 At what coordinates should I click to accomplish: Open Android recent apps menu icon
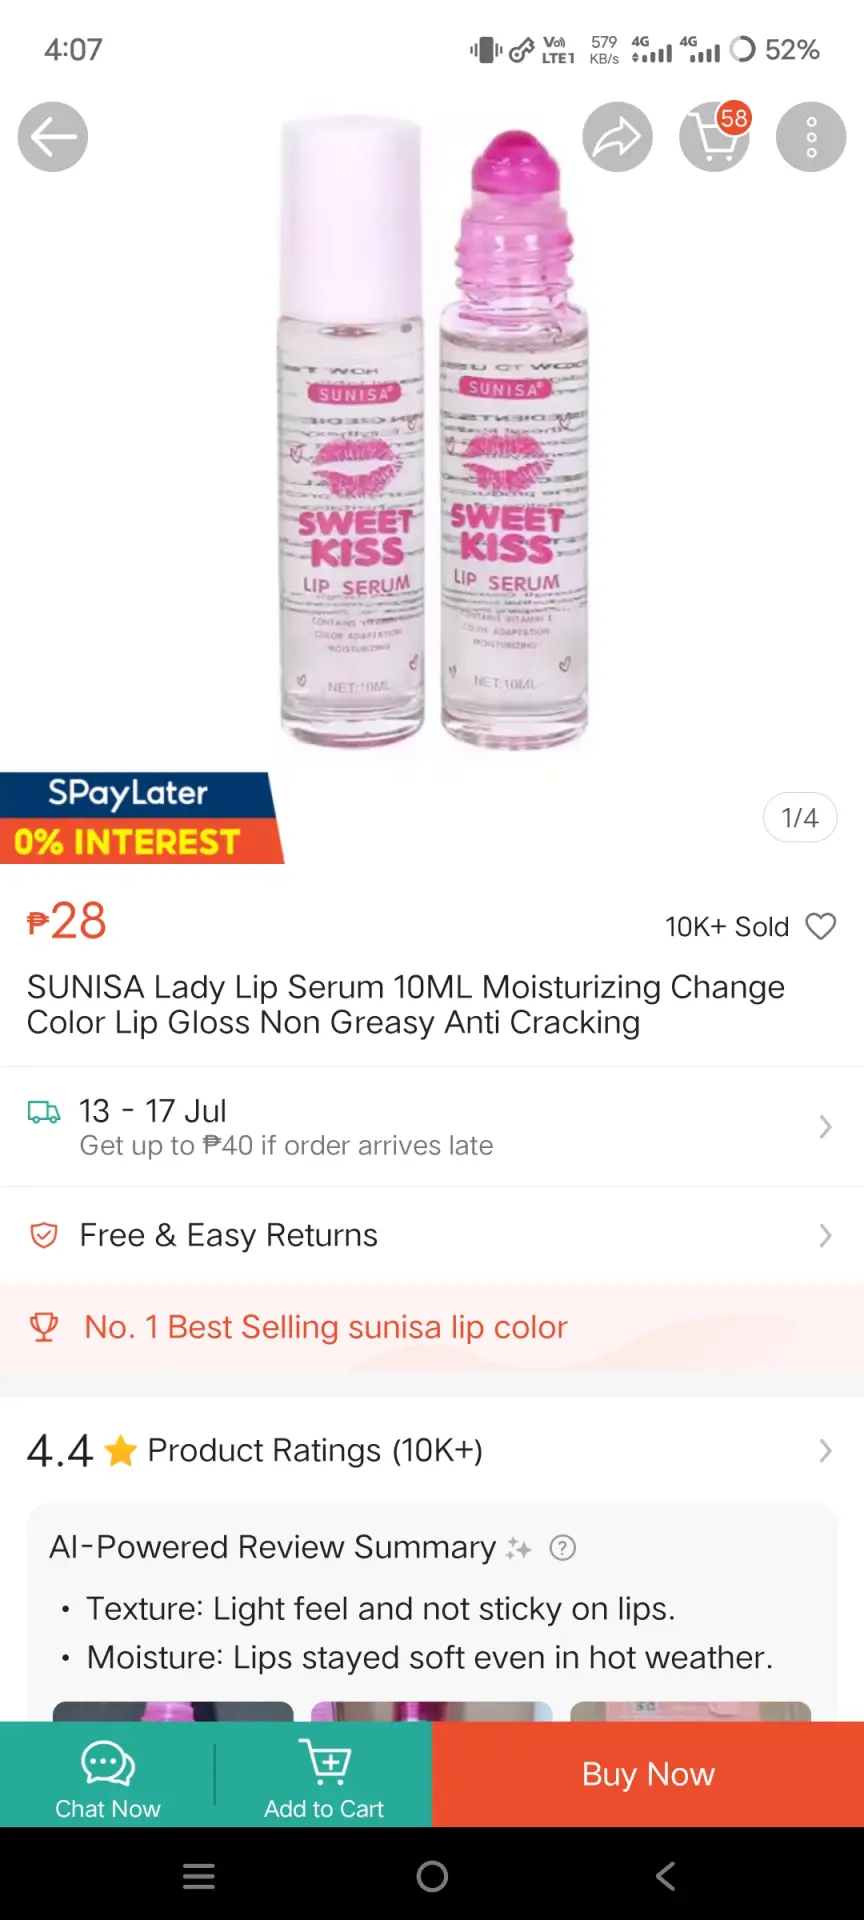pos(199,1876)
